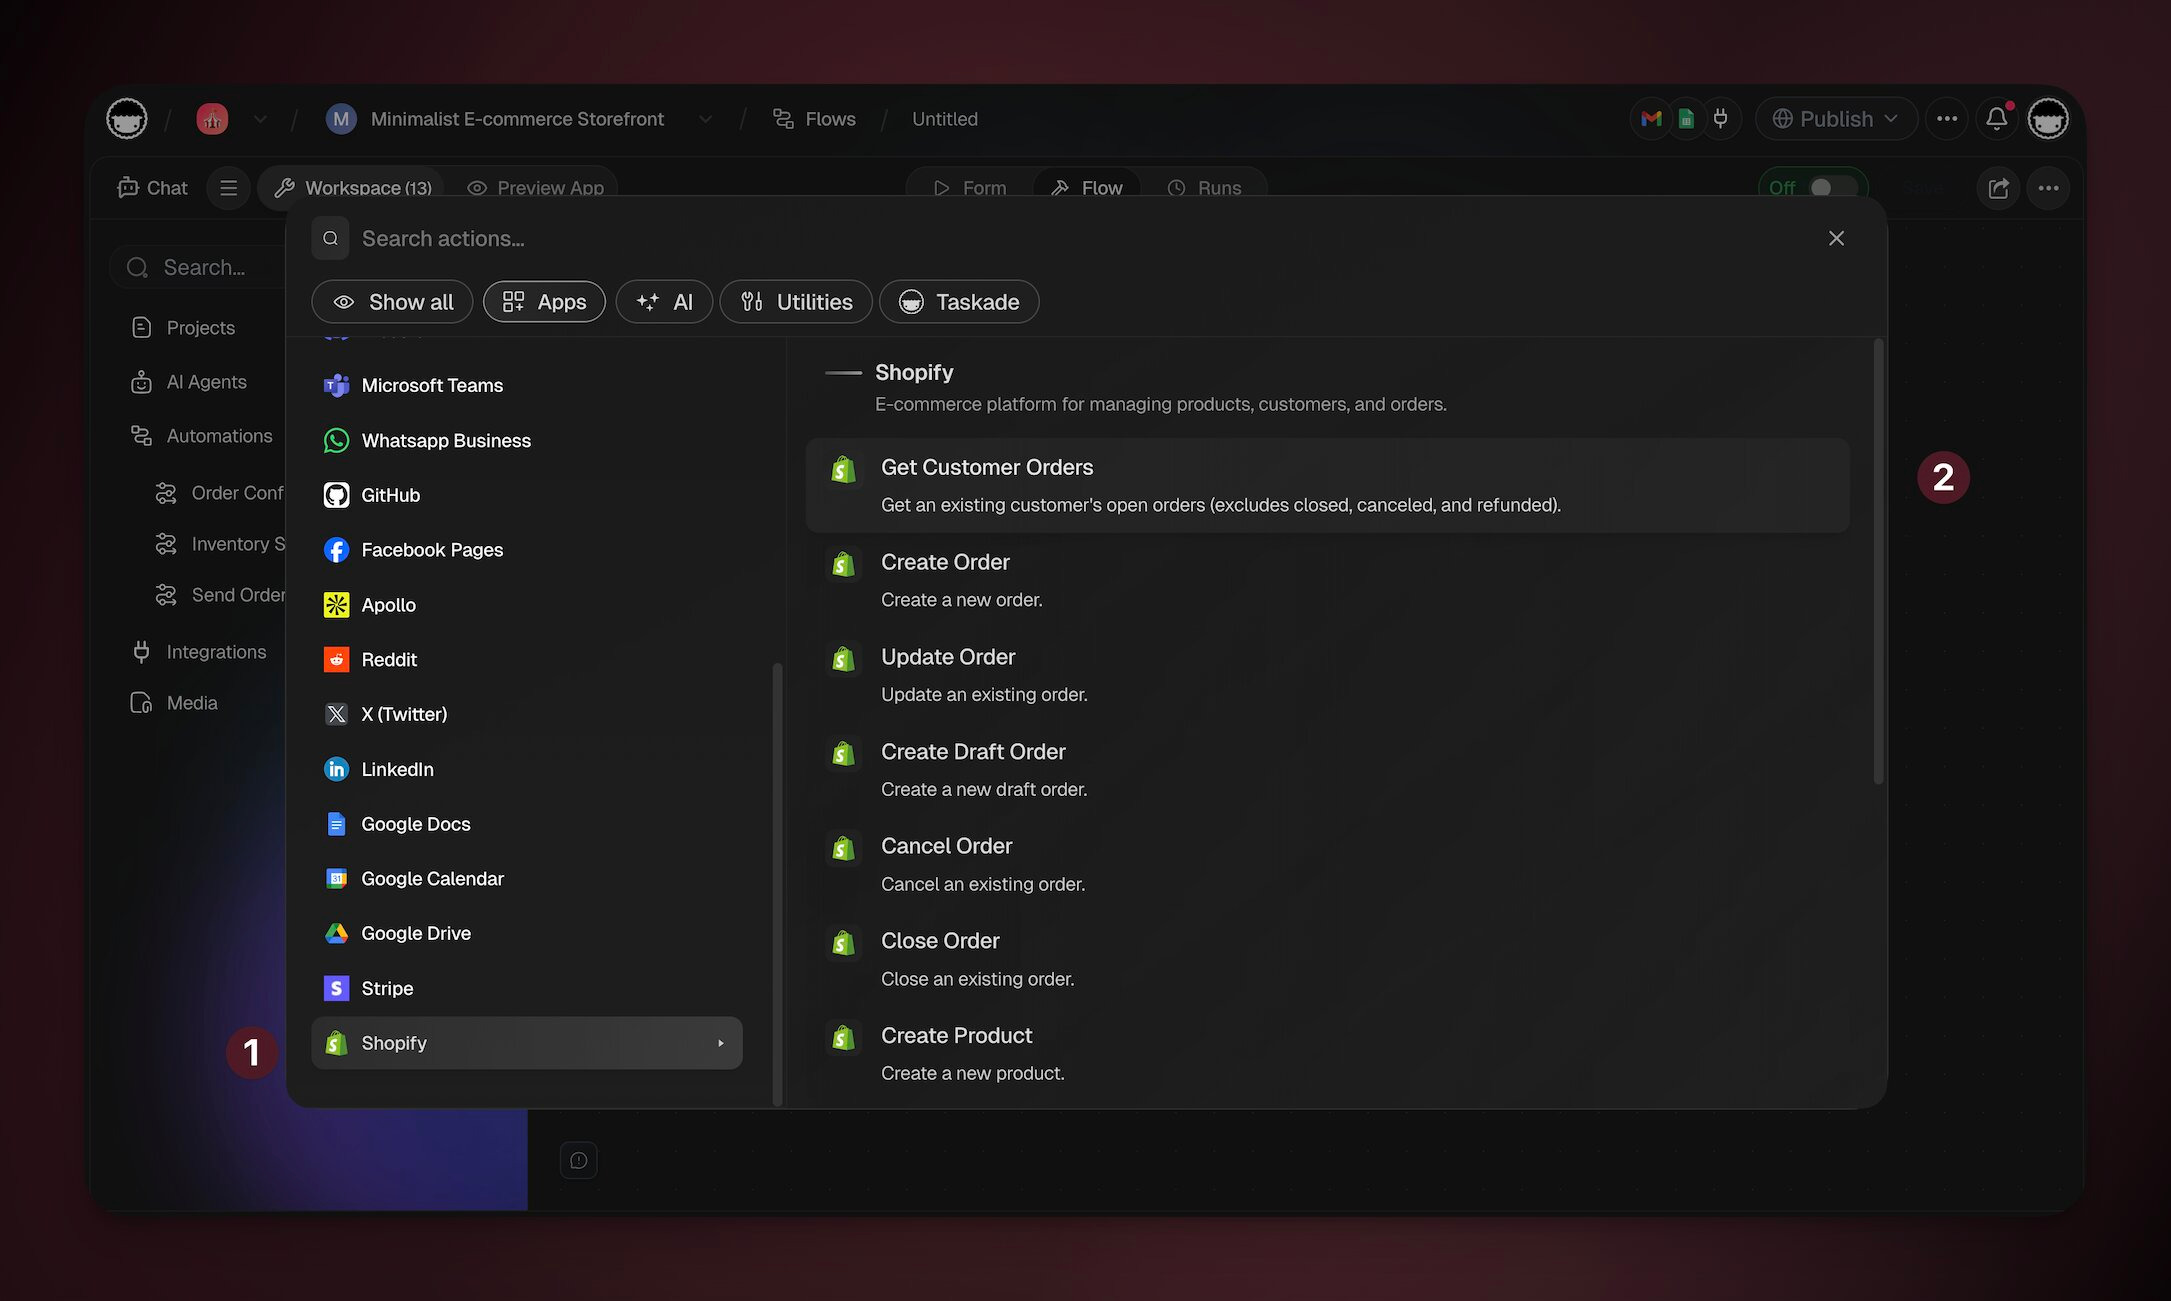The height and width of the screenshot is (1301, 2171).
Task: Toggle the Show all filter
Action: (x=392, y=302)
